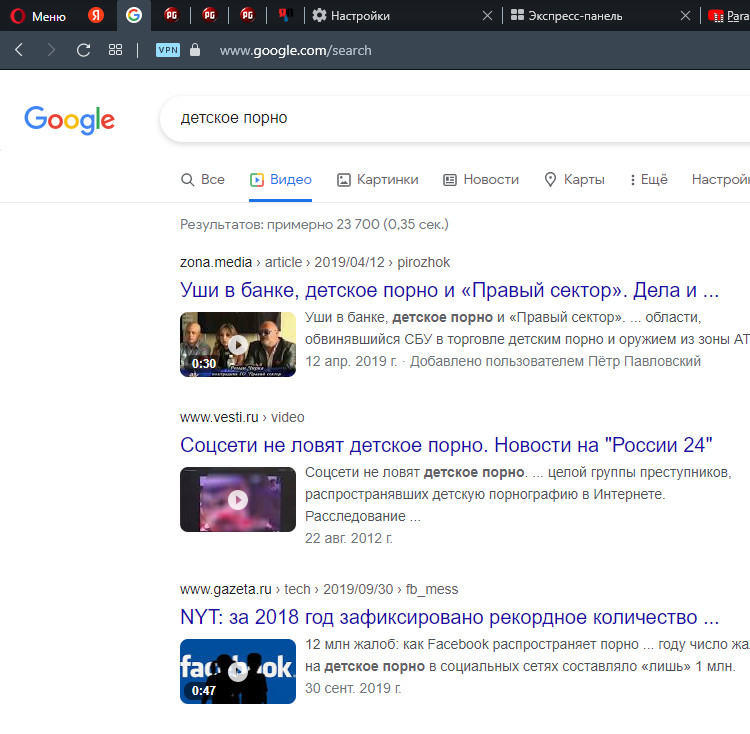
Task: Click the play icon beside Видео
Action: pyautogui.click(x=257, y=180)
